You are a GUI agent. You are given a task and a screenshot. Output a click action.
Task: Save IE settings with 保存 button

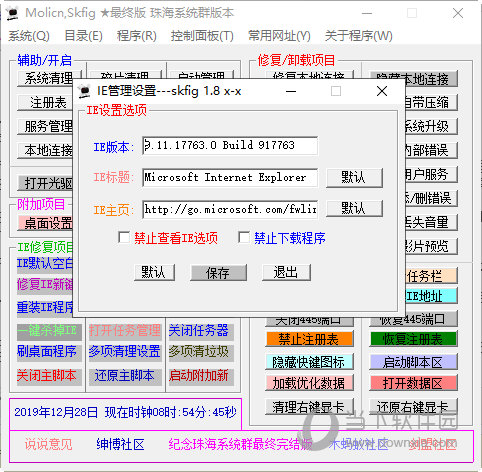[x=218, y=273]
